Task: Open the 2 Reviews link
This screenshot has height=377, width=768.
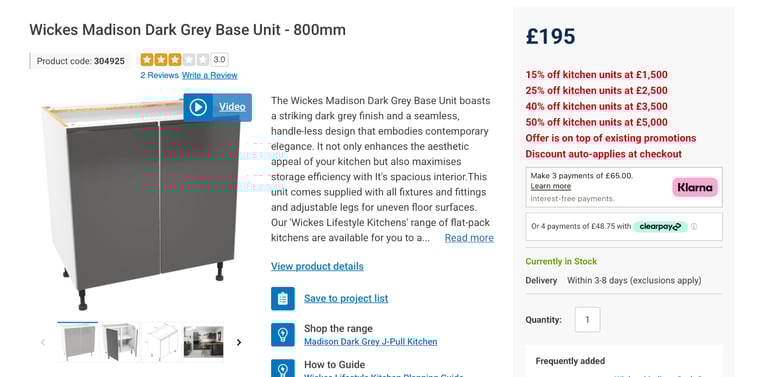Action: (x=160, y=75)
